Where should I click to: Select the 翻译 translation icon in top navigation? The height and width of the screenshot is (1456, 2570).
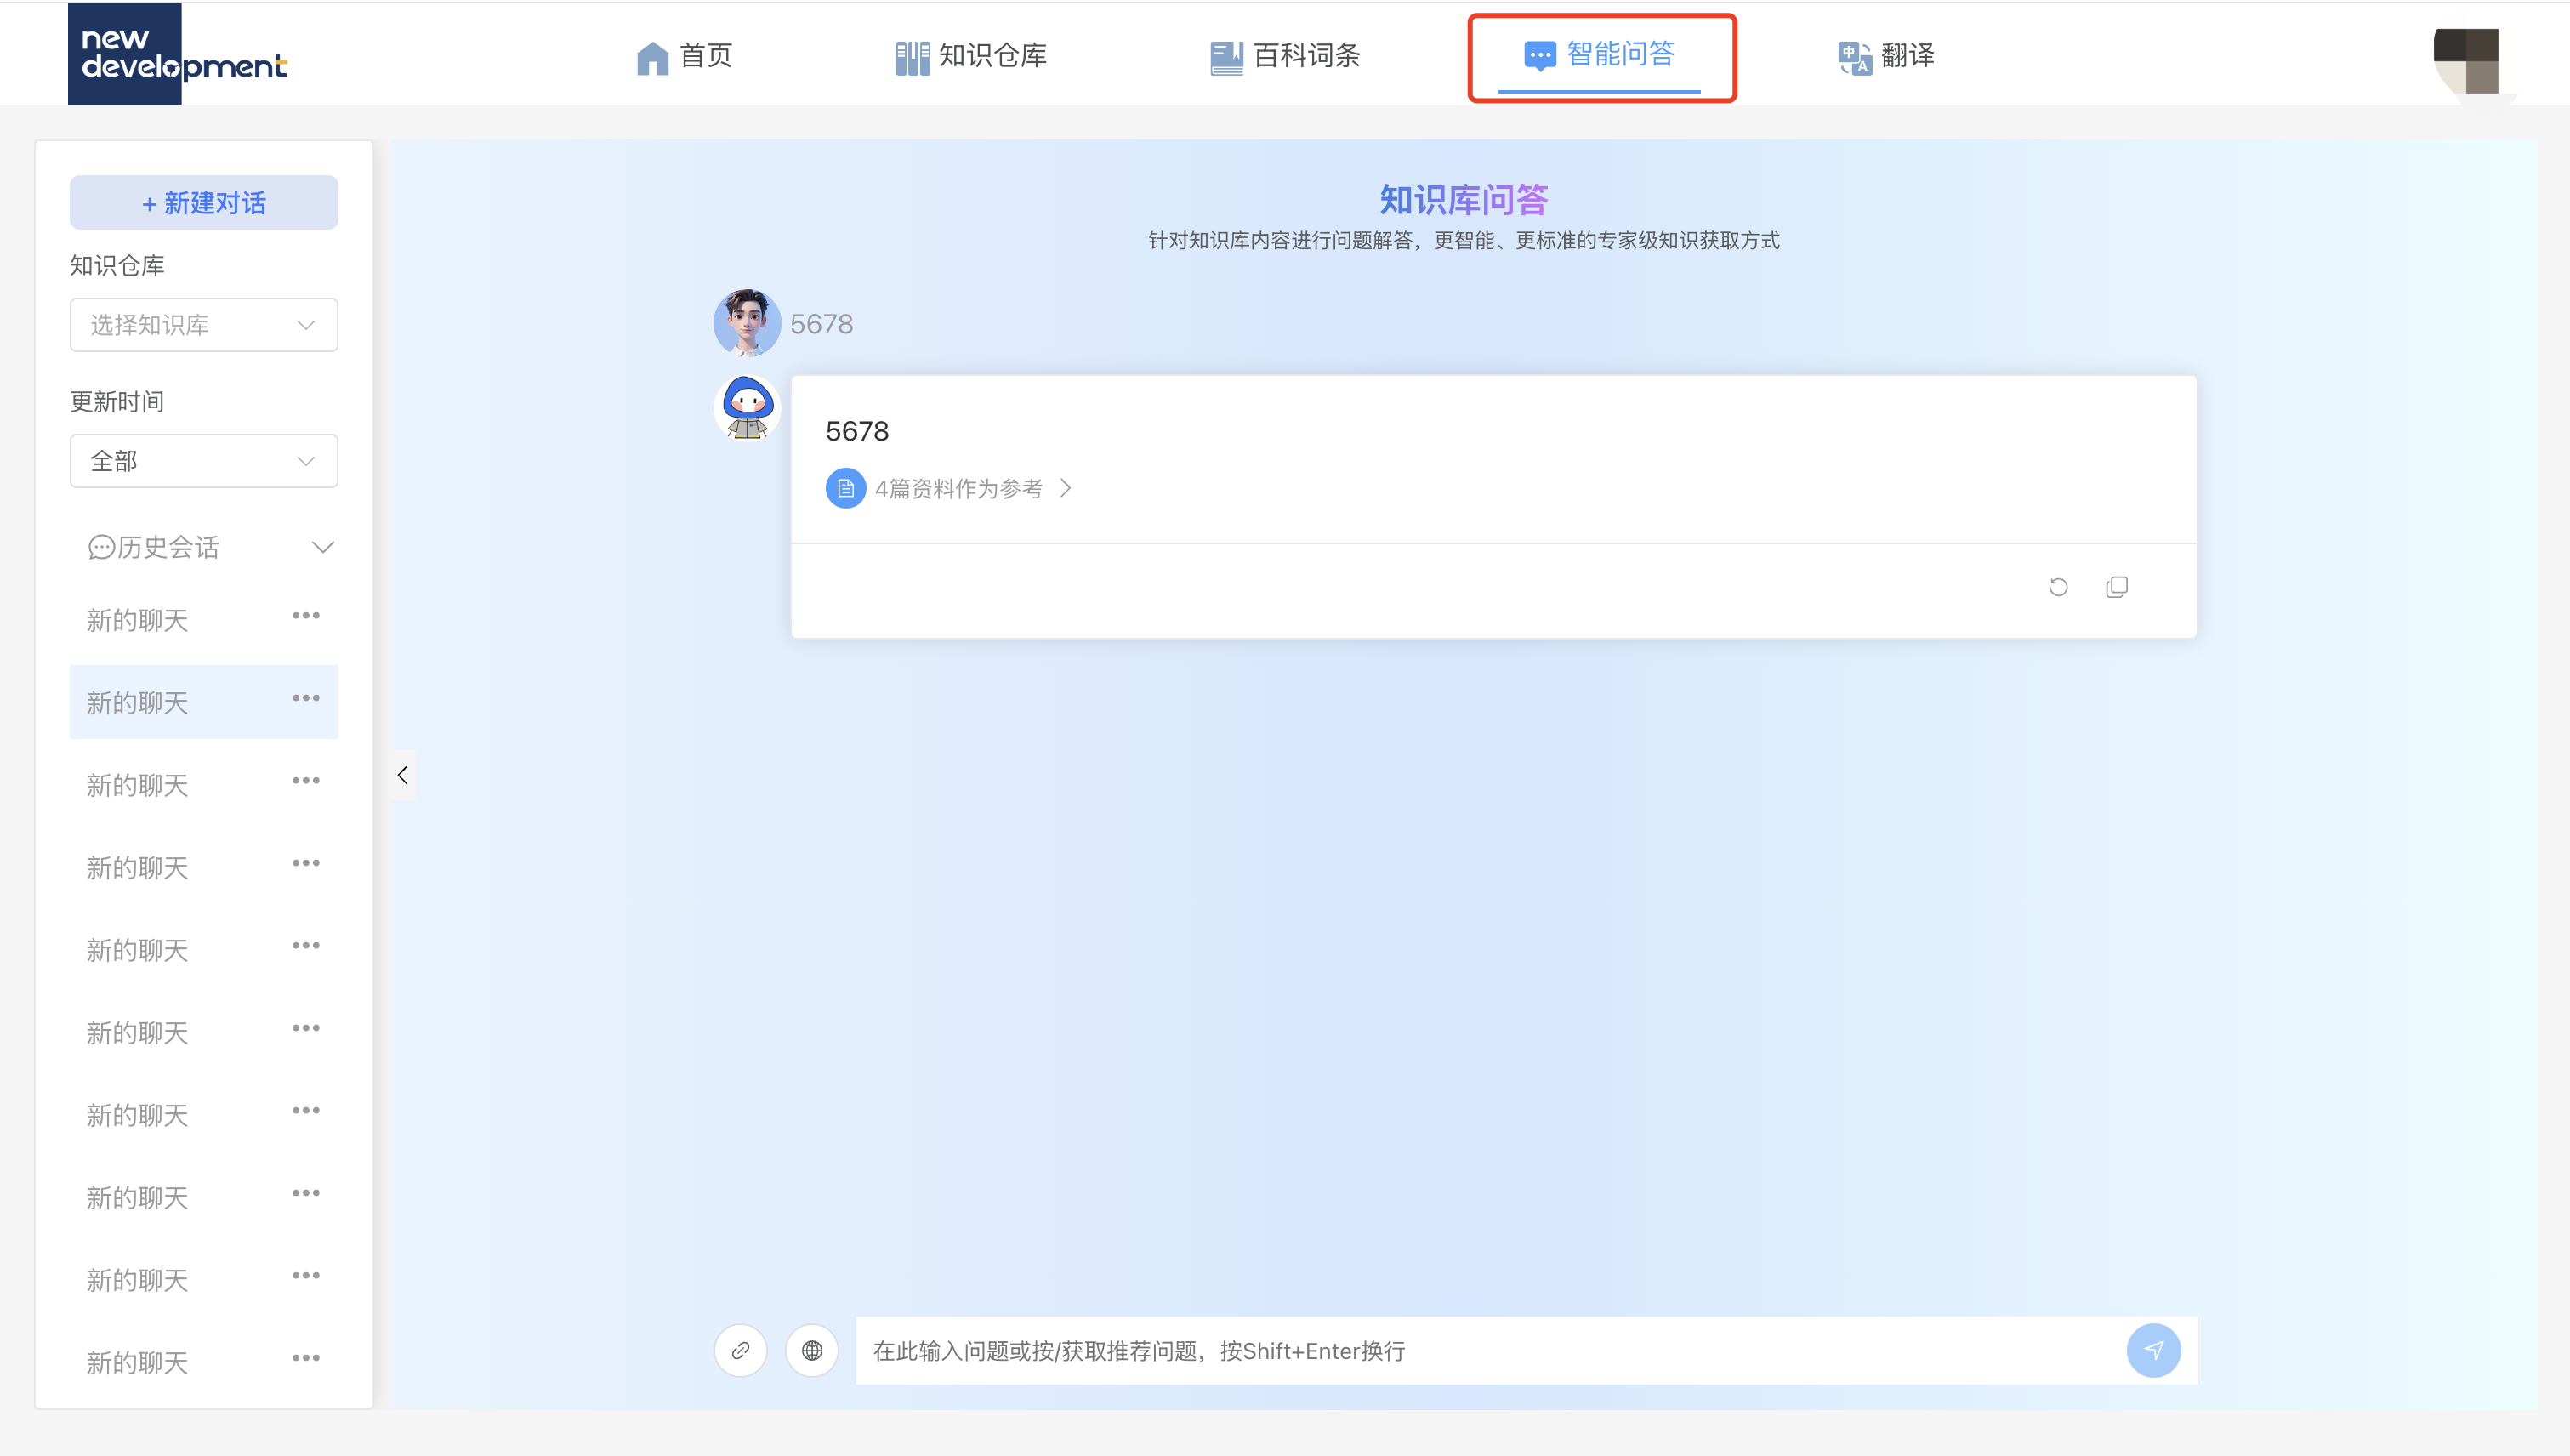click(1855, 57)
